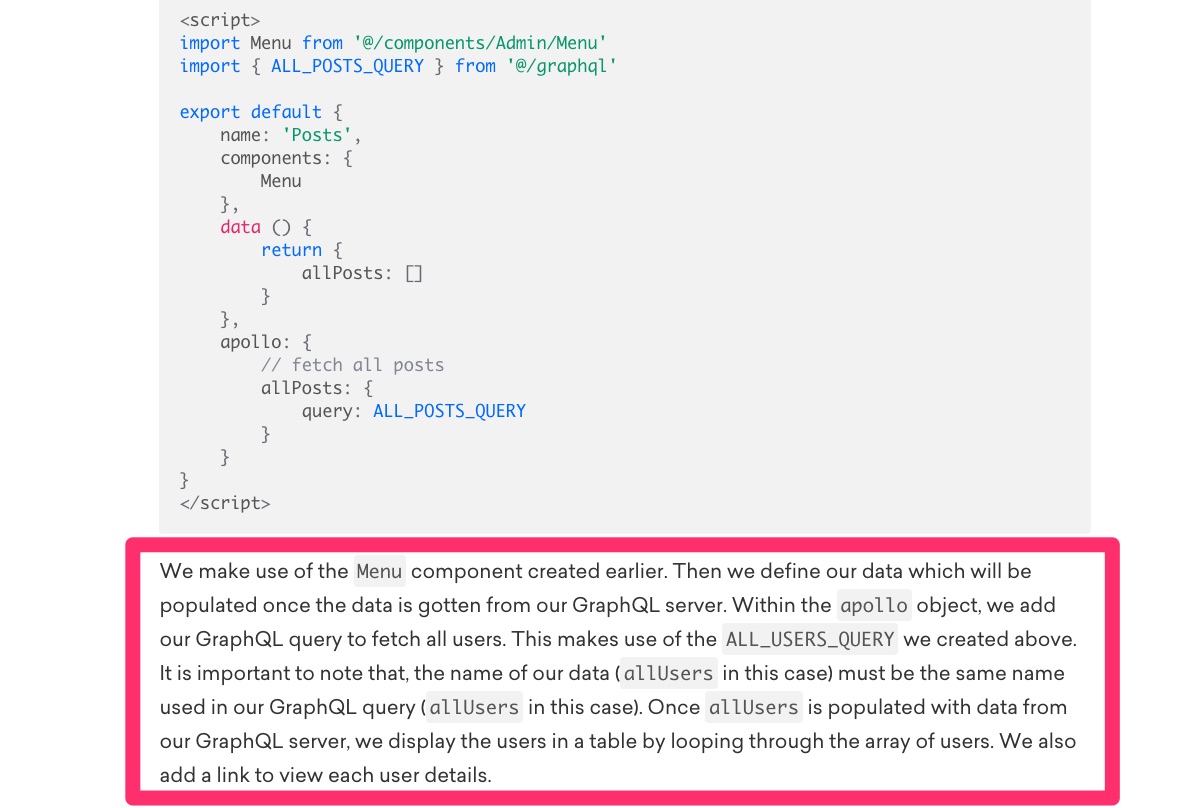Click the inline code word 'apollo' in paragraph
This screenshot has height=808, width=1203.
(874, 605)
